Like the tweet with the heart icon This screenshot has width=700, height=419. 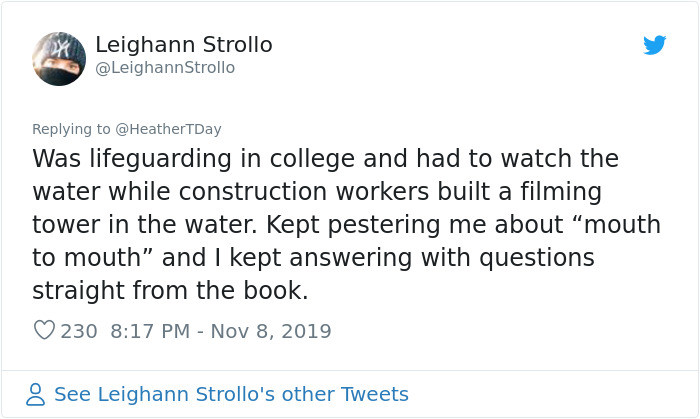44,330
